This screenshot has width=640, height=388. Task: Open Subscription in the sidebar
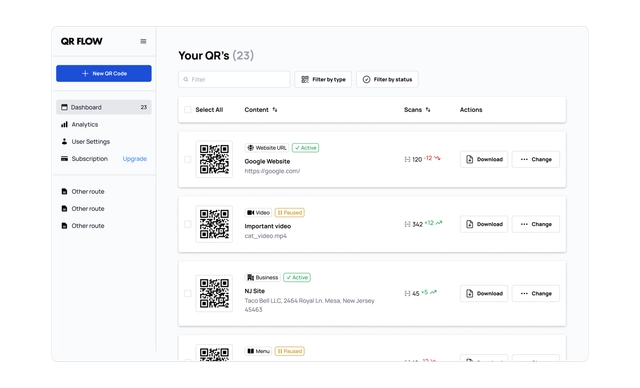click(84, 159)
